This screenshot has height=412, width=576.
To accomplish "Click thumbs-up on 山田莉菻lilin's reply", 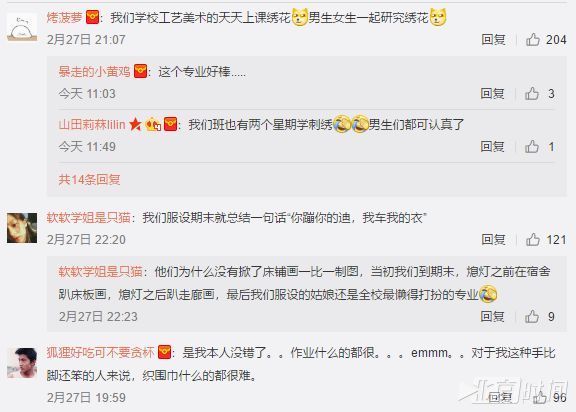I will click(532, 147).
